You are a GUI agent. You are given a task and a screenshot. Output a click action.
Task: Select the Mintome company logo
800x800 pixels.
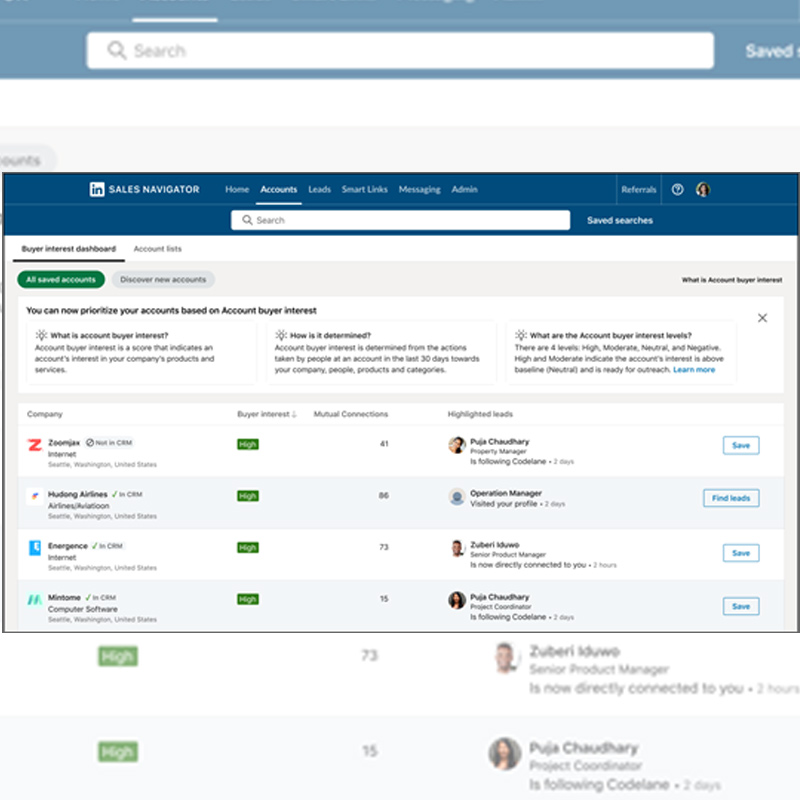(x=32, y=600)
